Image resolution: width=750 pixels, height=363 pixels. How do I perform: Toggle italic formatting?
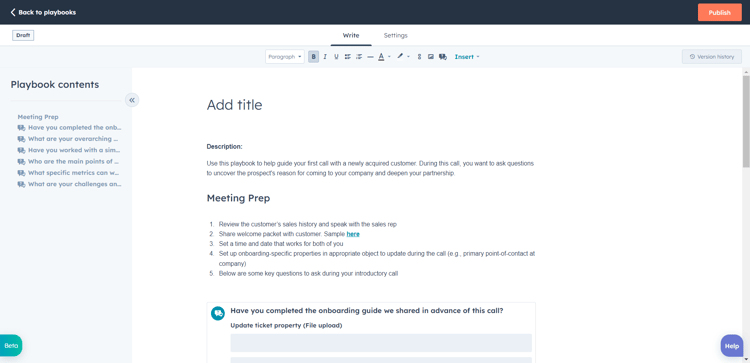pos(325,56)
